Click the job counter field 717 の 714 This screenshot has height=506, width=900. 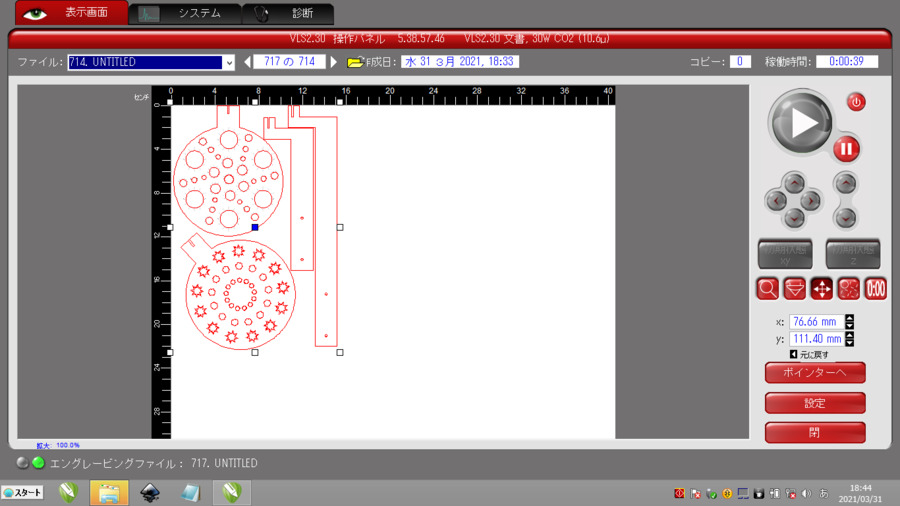click(x=289, y=61)
